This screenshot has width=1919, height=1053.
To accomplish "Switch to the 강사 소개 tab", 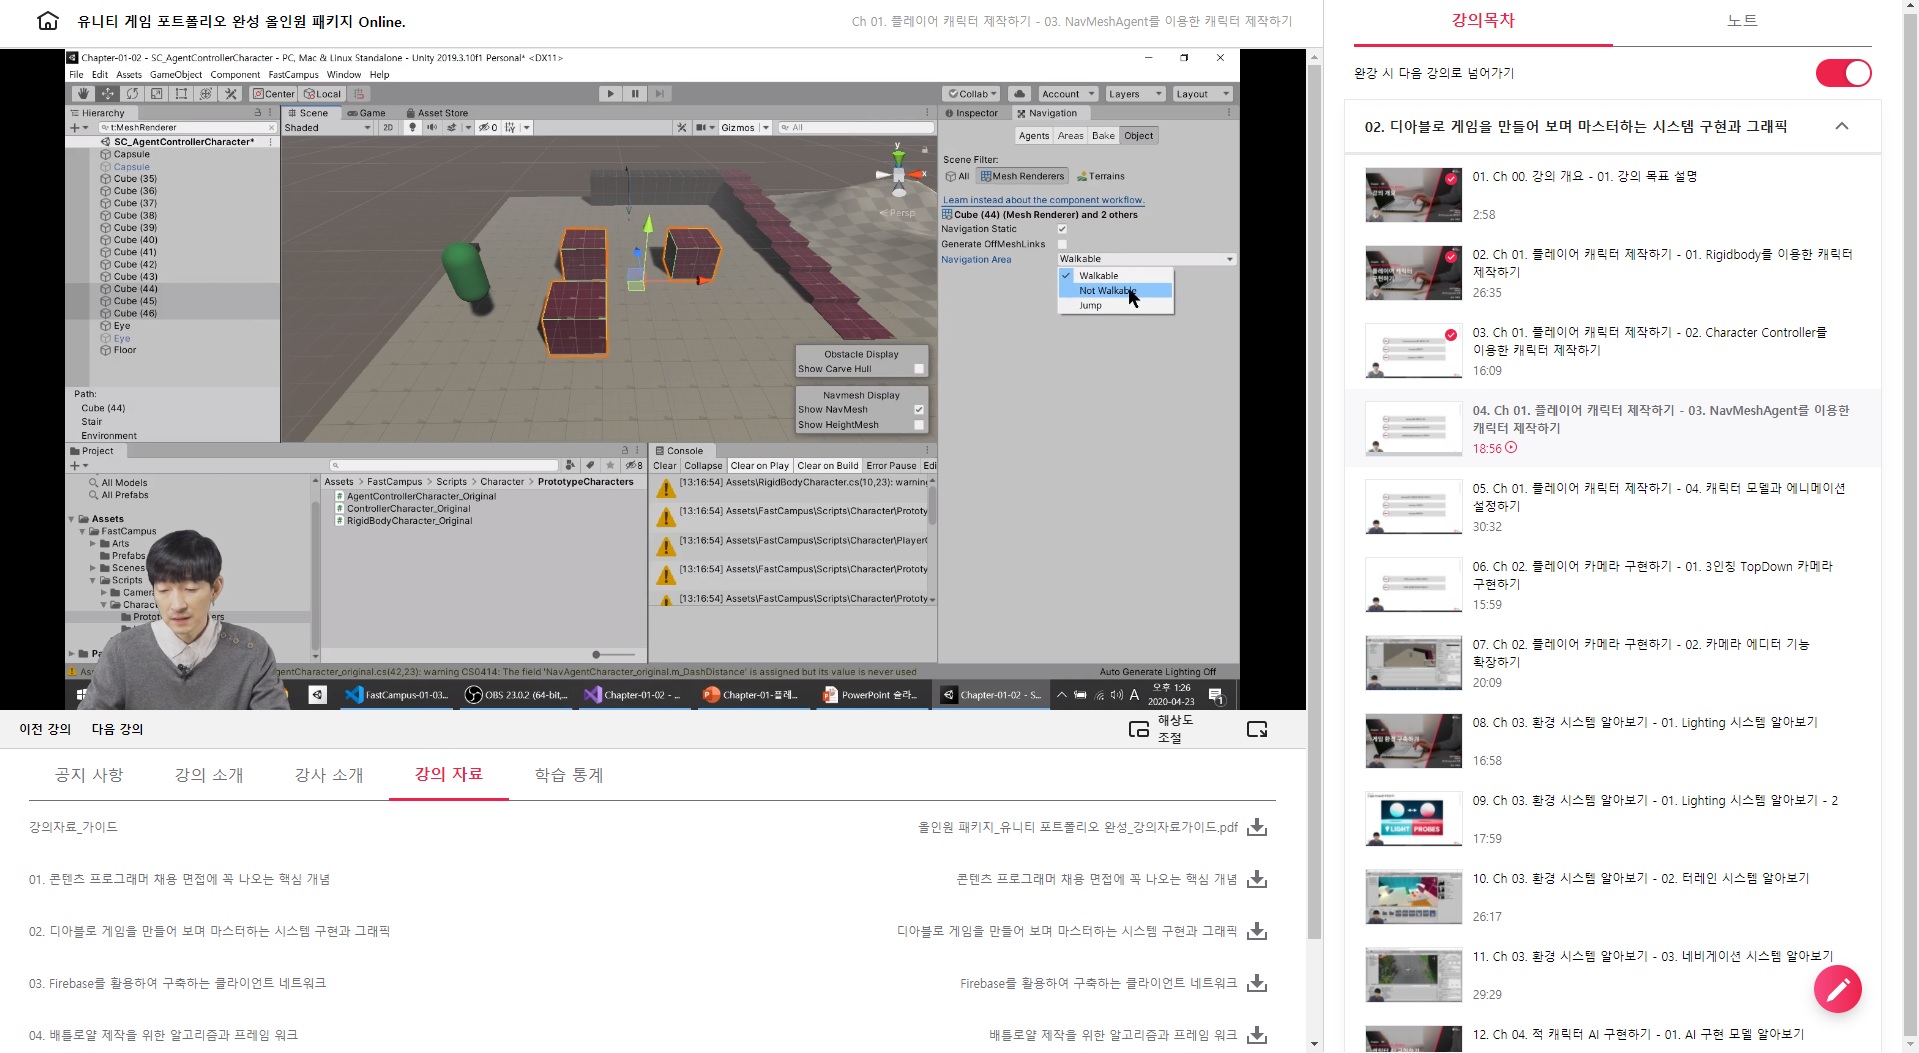I will (x=329, y=775).
